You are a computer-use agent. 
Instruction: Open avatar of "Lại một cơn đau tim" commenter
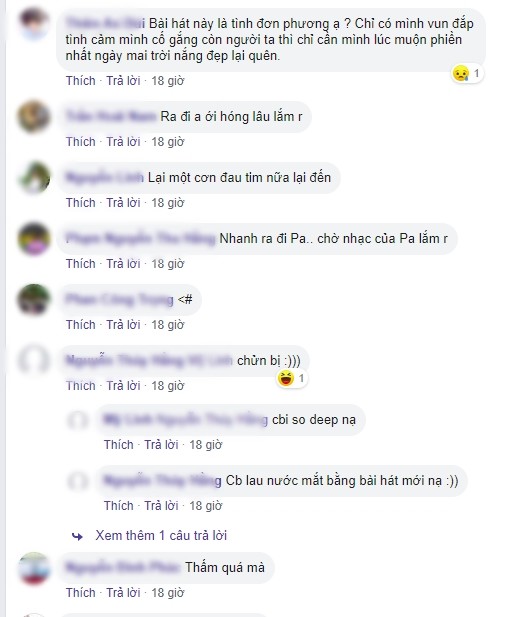34,178
